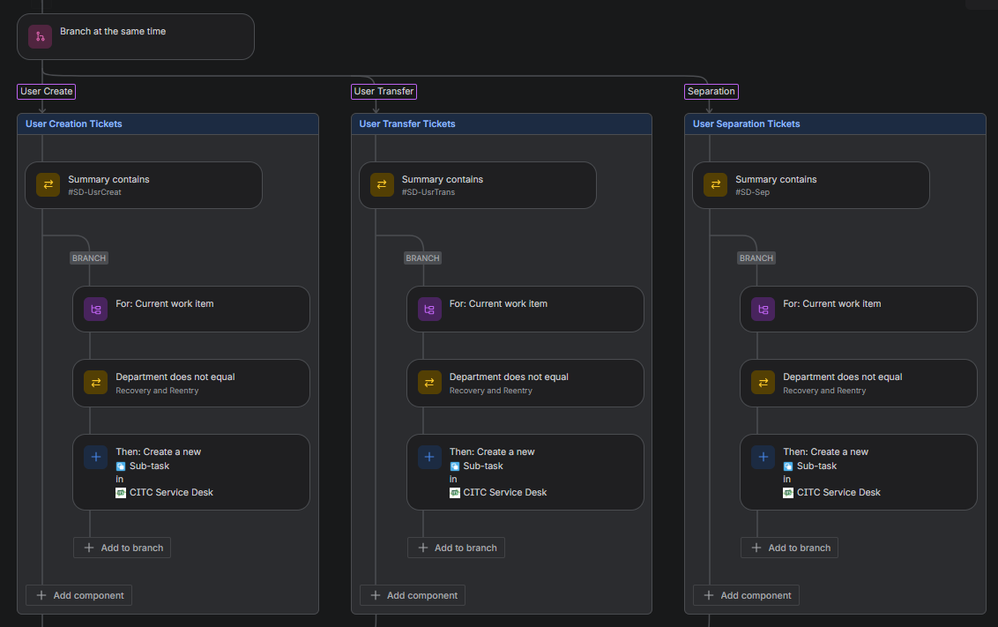Click purple branch icon in User Transfer Tickets

click(430, 309)
